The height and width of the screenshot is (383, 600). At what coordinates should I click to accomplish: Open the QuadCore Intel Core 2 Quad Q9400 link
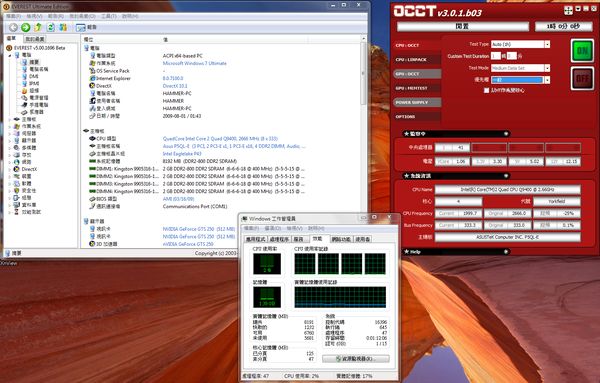(220, 139)
